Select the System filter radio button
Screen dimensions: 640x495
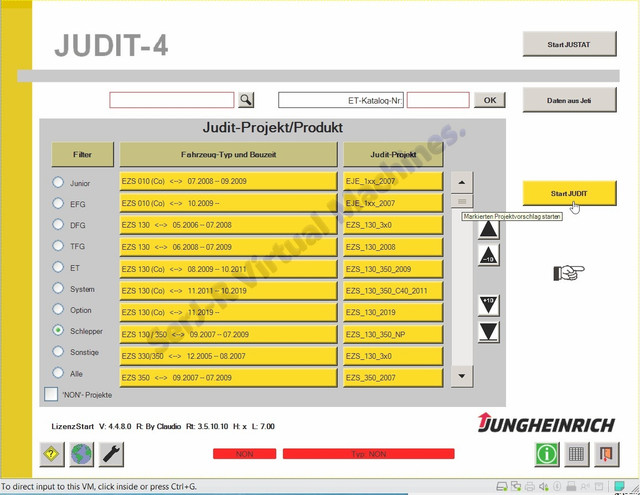tap(58, 288)
